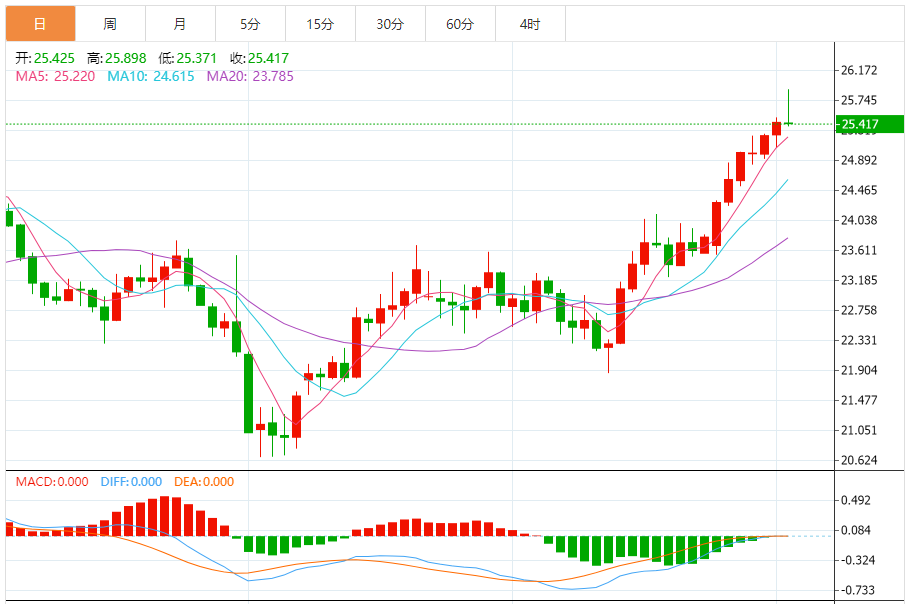Click the 22.758 price axis label
Viewport: 910px width, 604px height.
(860, 310)
